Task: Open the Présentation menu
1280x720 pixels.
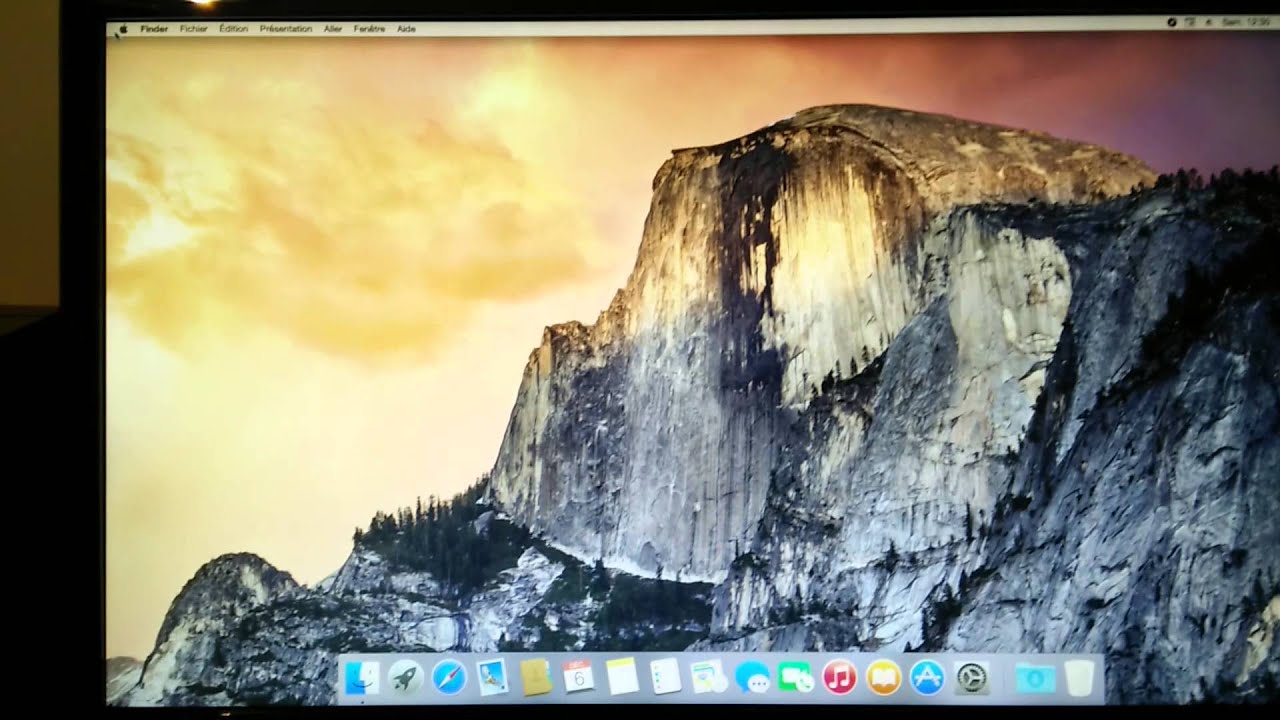Action: [x=286, y=29]
